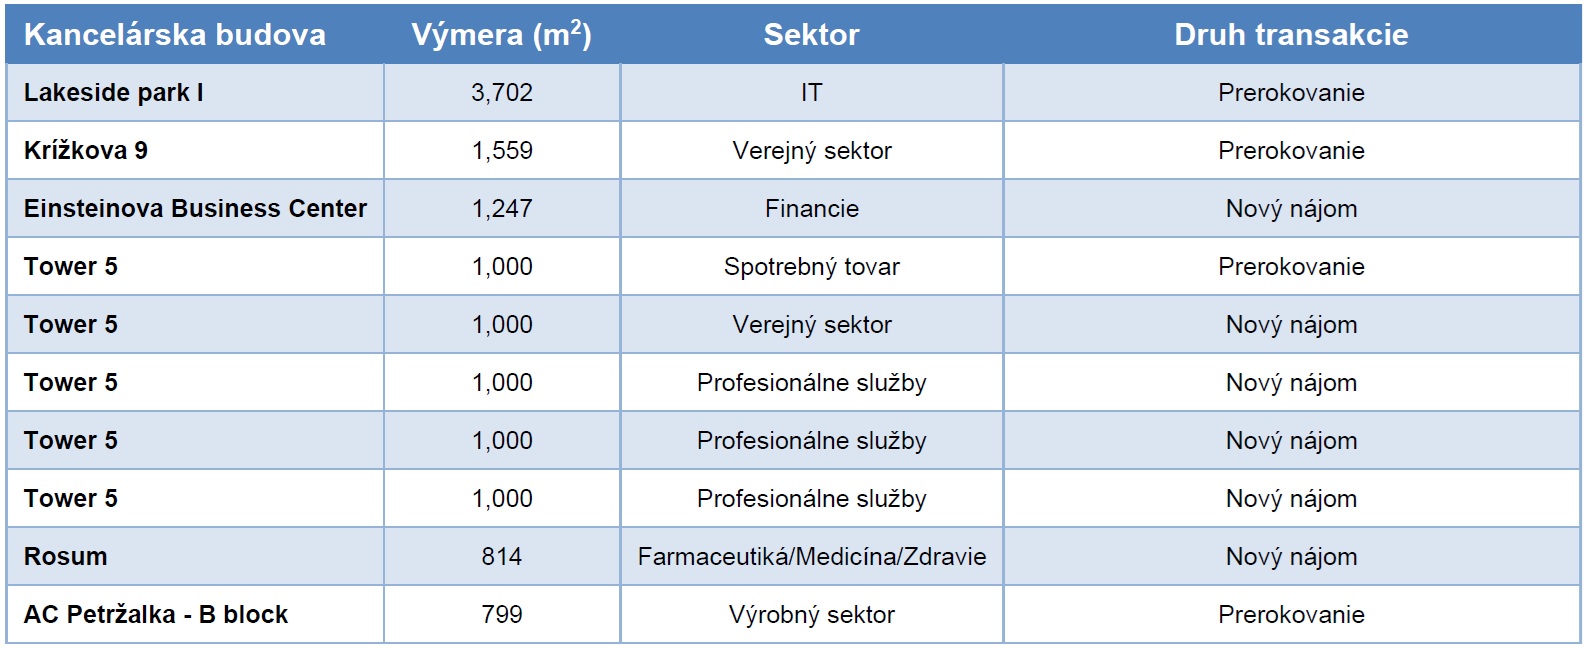Viewport: 1586px width, 648px height.
Task: Click the Výrobný sektor cell
Action: click(x=811, y=615)
